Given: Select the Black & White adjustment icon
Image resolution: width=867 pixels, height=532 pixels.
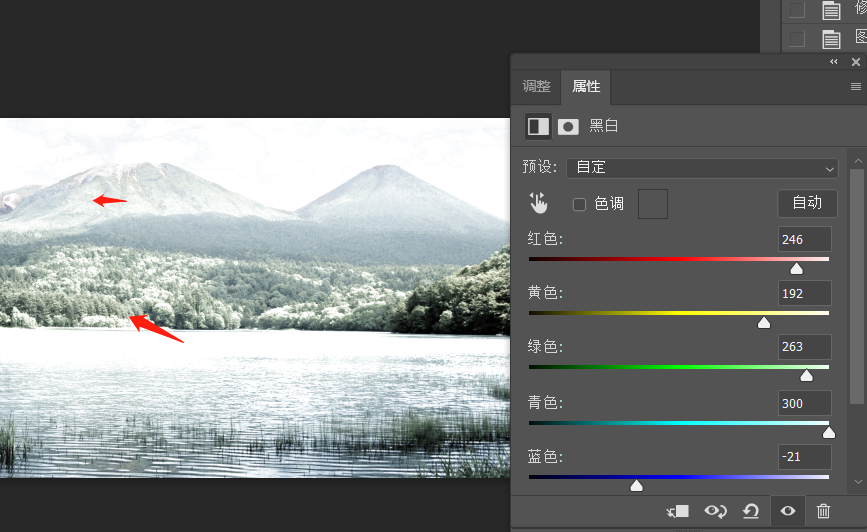Looking at the screenshot, I should click(x=538, y=126).
